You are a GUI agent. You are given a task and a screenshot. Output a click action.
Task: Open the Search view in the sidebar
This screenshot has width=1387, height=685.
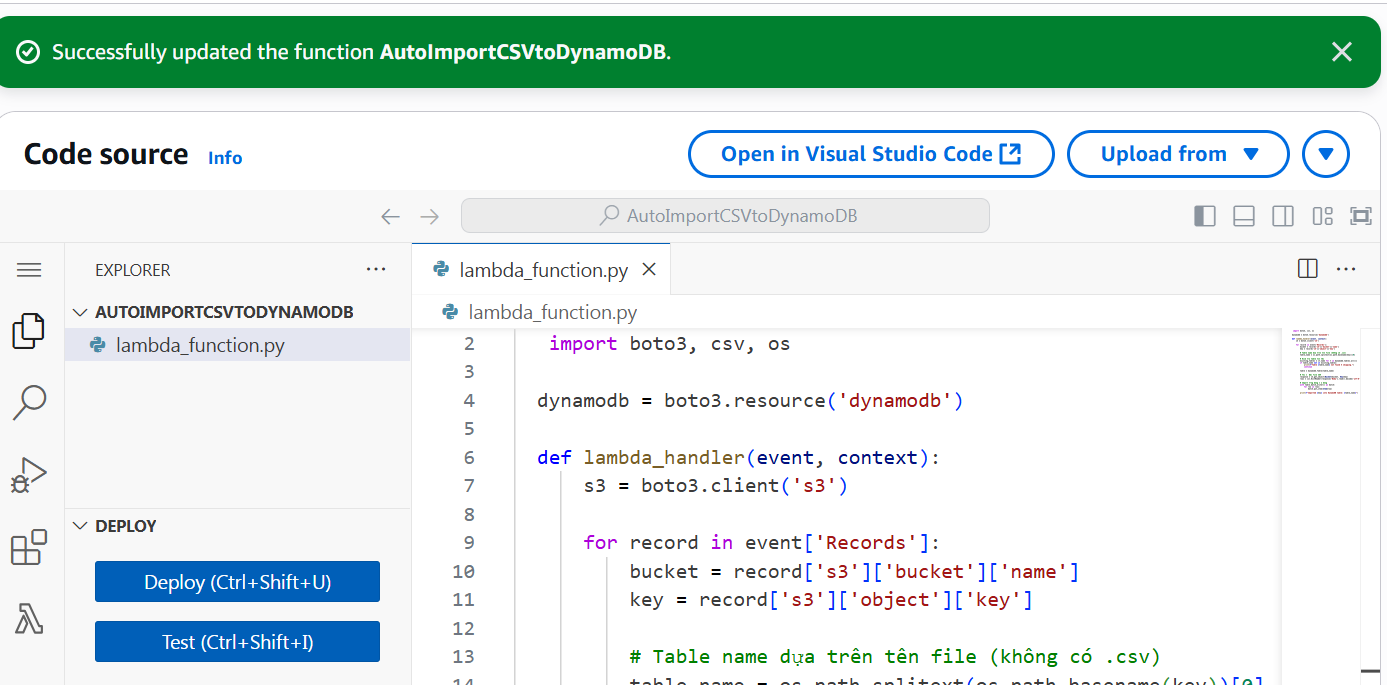click(x=29, y=402)
